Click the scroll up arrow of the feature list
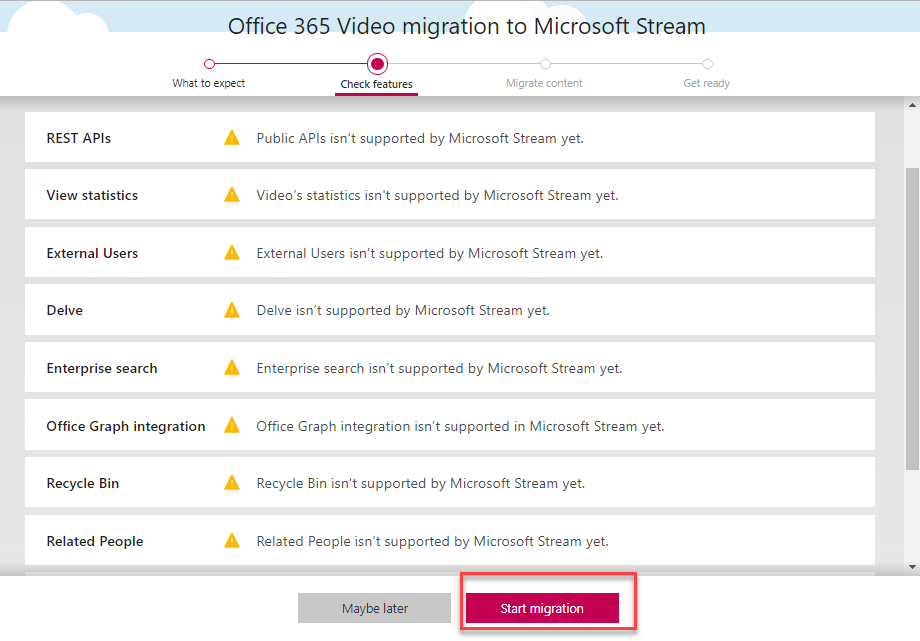This screenshot has height=641, width=920. 912,104
